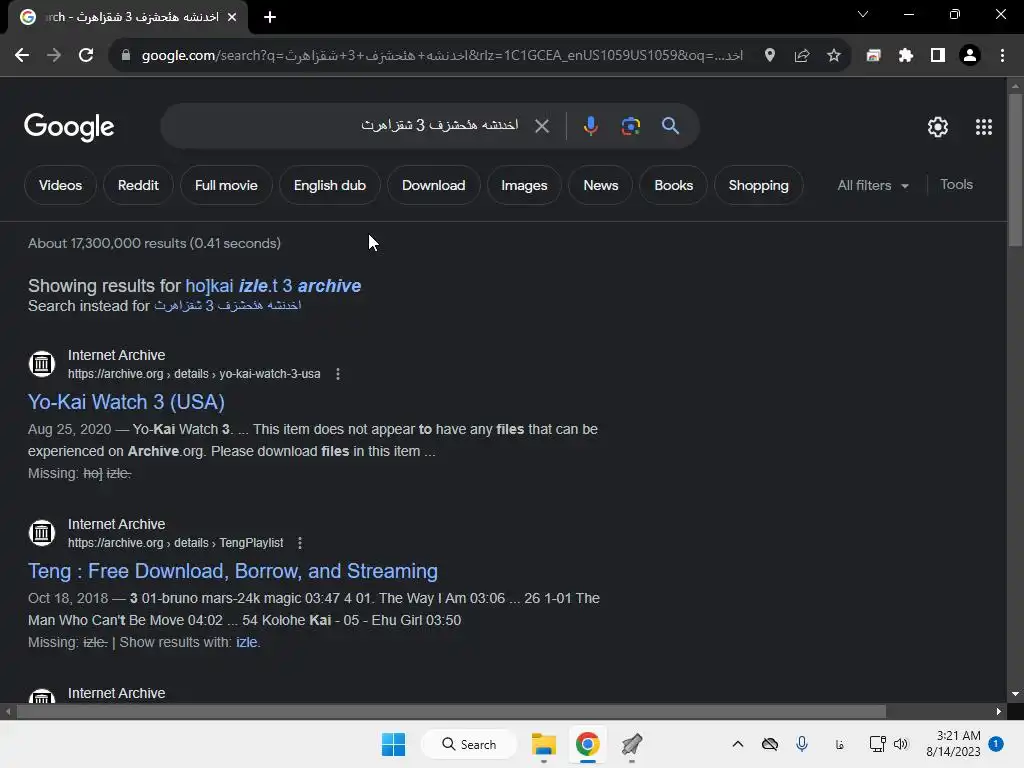Viewport: 1024px width, 768px height.
Task: Open the Extensions puzzle icon
Action: pos(906,56)
